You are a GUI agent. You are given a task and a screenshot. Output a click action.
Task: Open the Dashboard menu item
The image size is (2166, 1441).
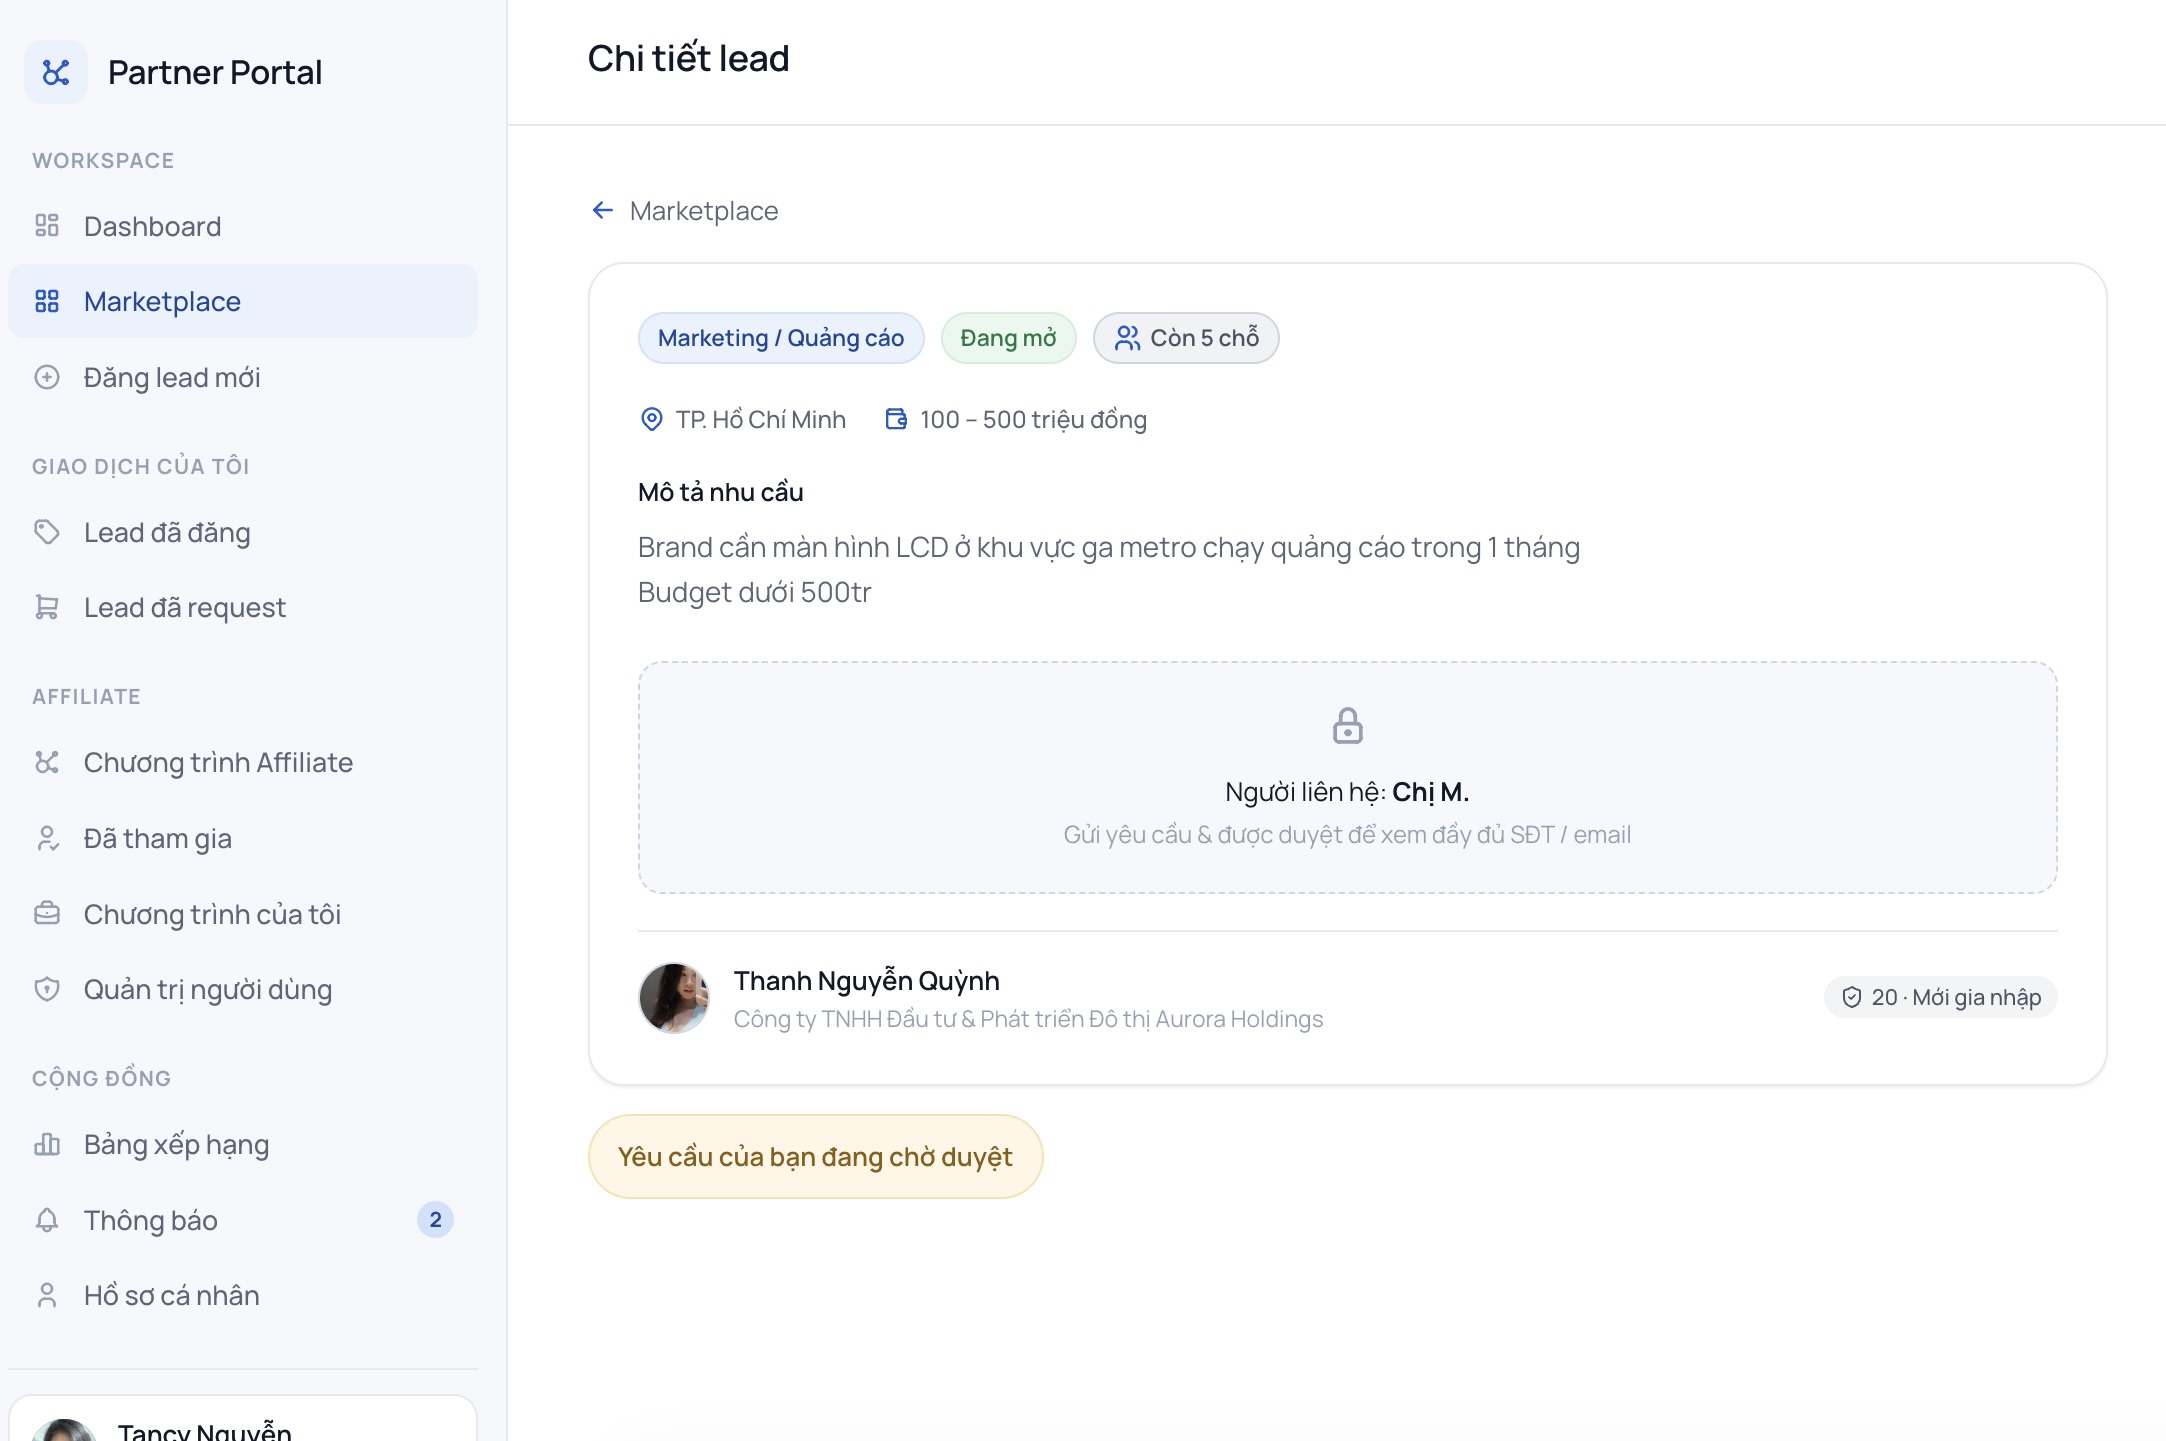tap(243, 226)
